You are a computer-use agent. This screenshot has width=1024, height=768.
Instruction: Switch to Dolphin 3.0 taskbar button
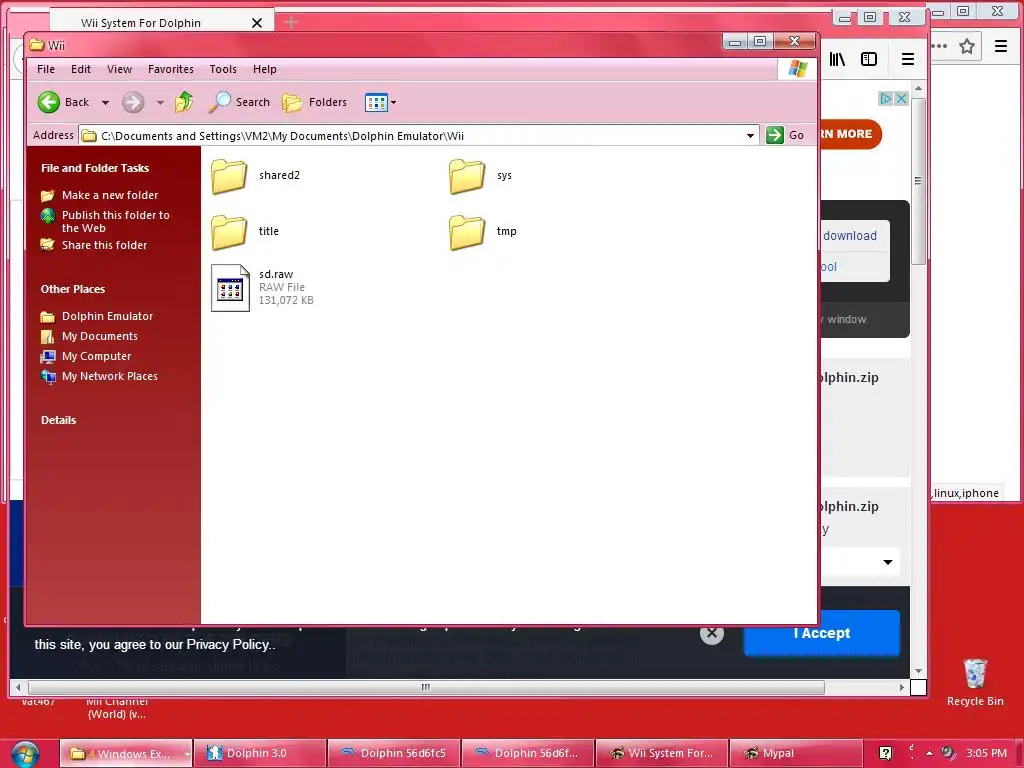[260, 754]
